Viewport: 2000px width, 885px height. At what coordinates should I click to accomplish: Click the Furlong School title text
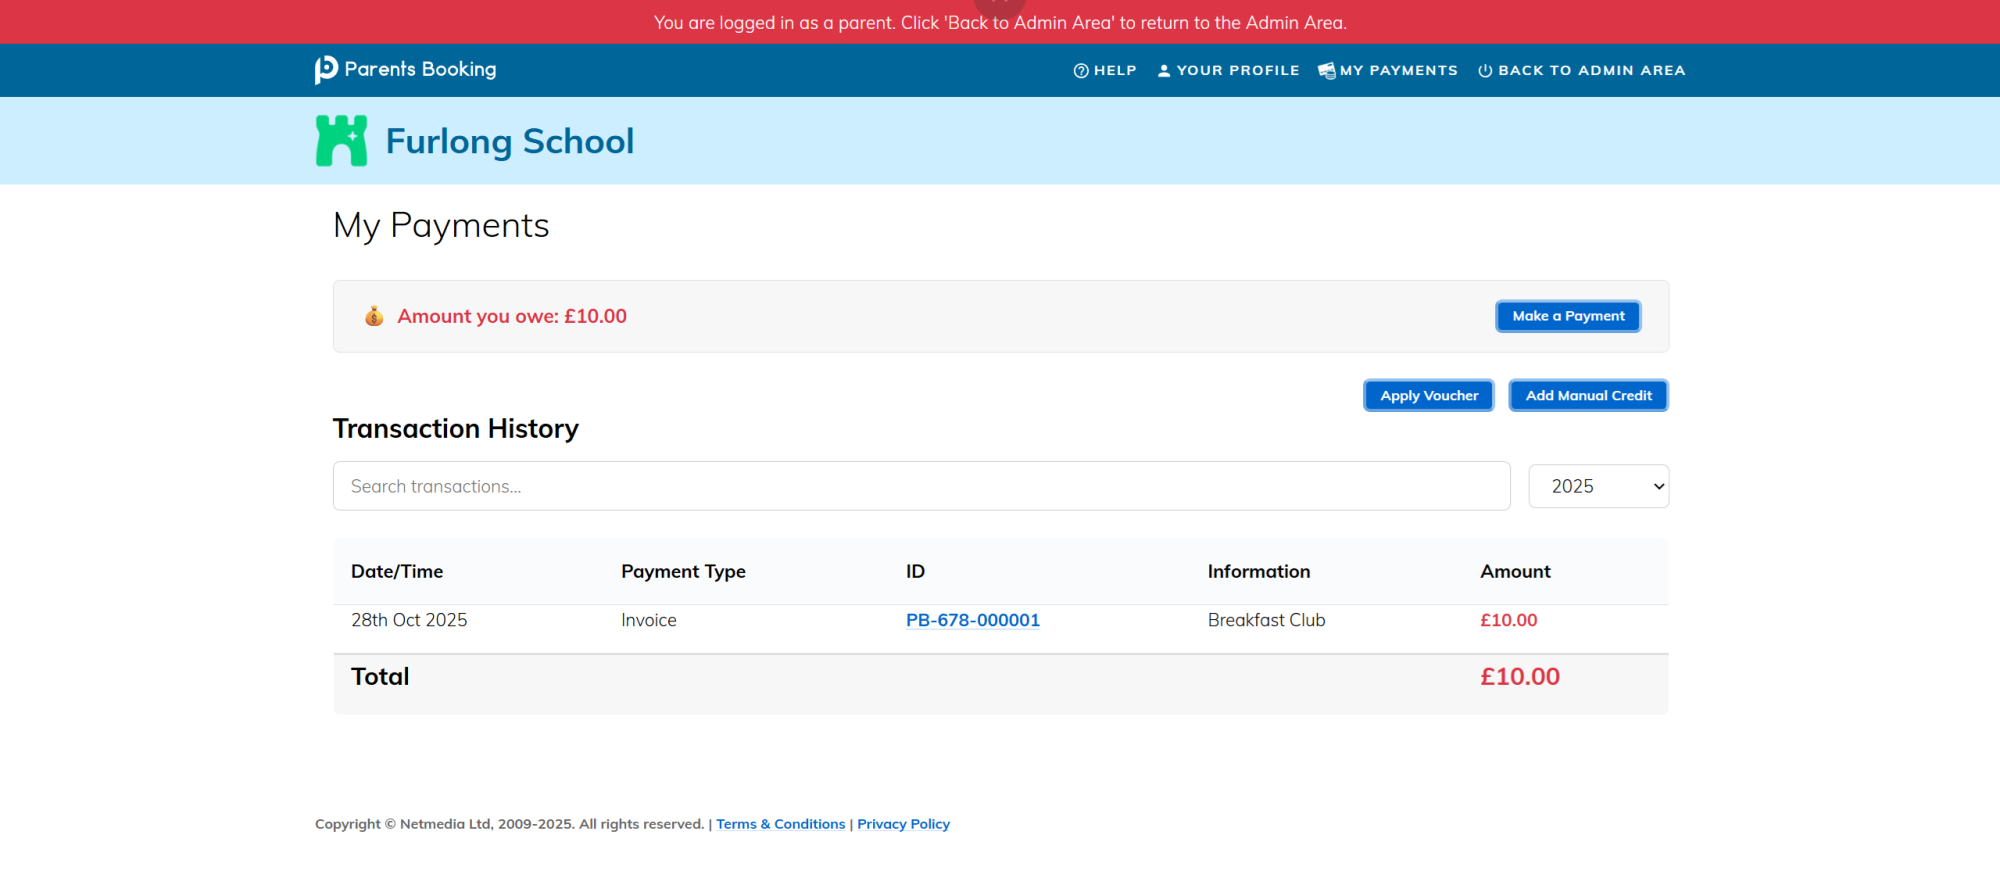coord(510,142)
